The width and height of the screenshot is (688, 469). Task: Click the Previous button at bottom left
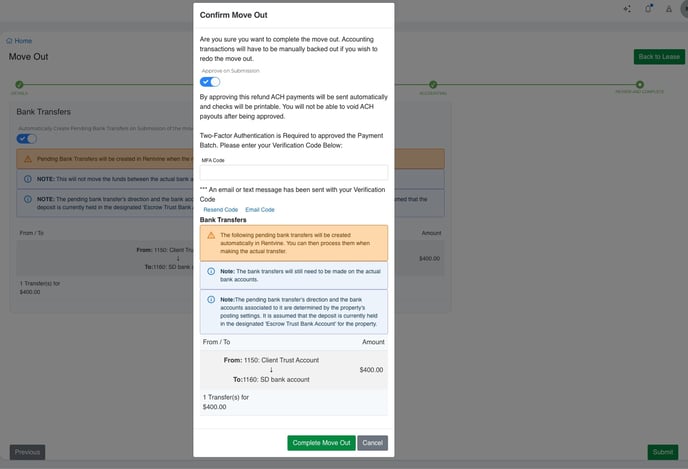click(x=27, y=452)
